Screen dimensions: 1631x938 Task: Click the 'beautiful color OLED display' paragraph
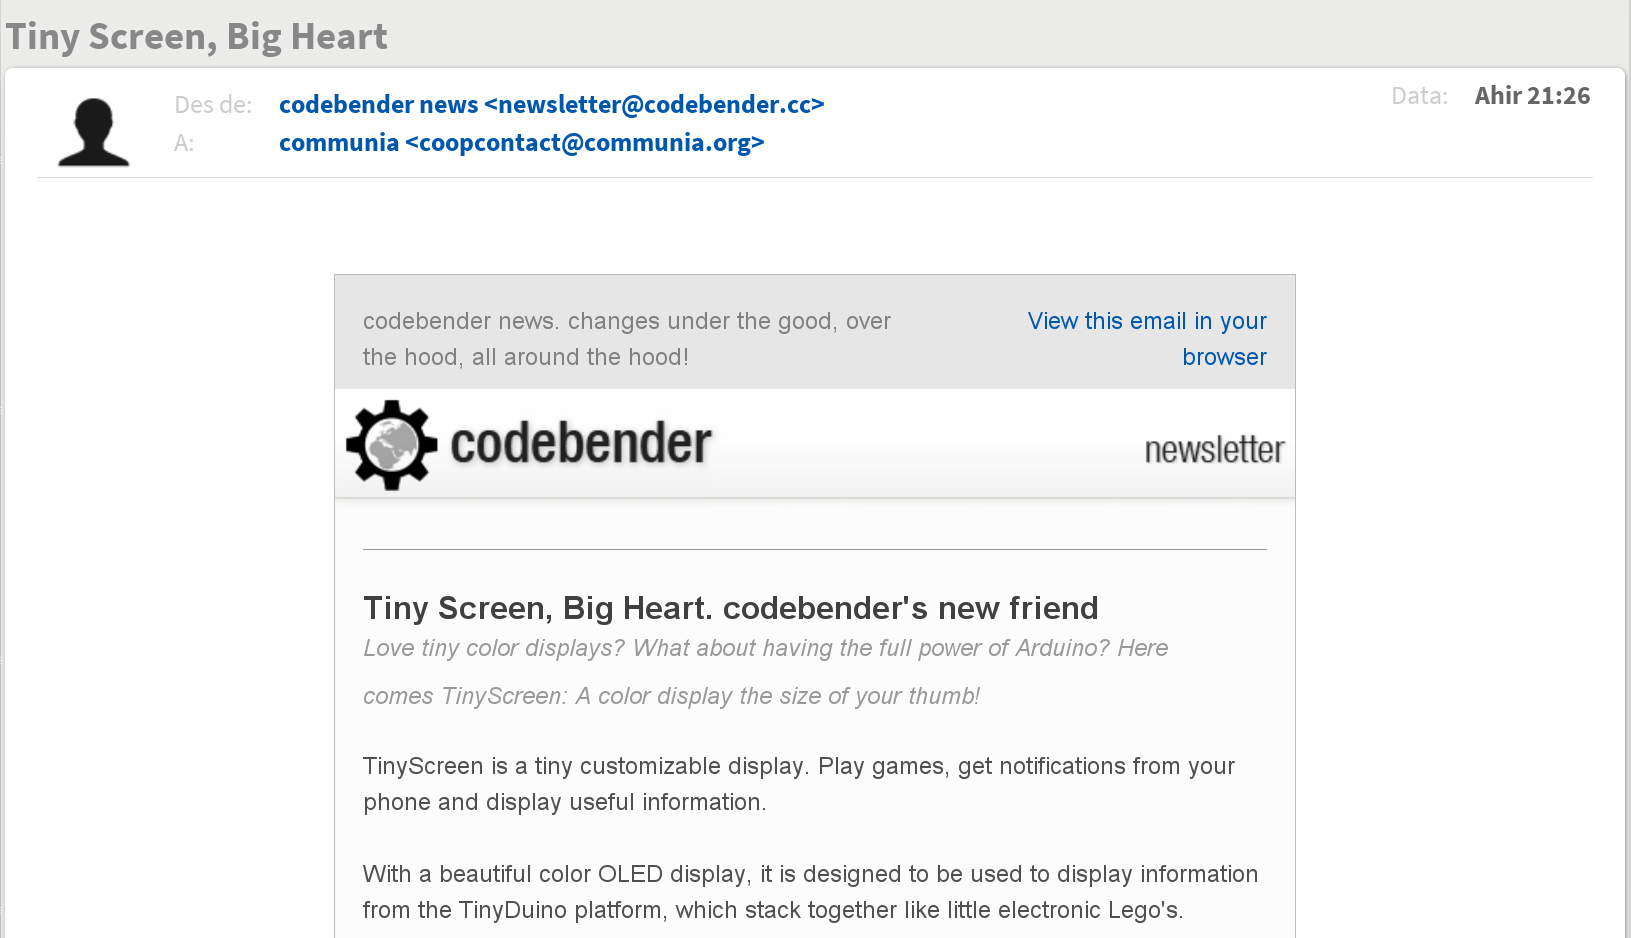(x=810, y=892)
